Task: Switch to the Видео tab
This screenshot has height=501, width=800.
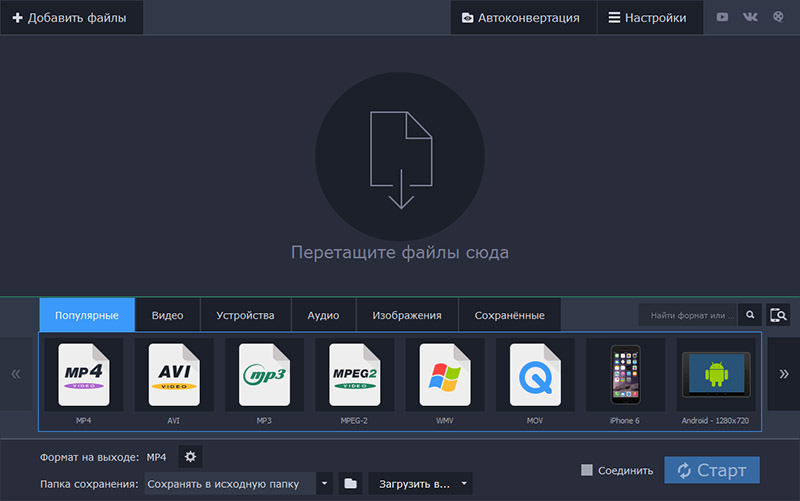Action: click(167, 315)
